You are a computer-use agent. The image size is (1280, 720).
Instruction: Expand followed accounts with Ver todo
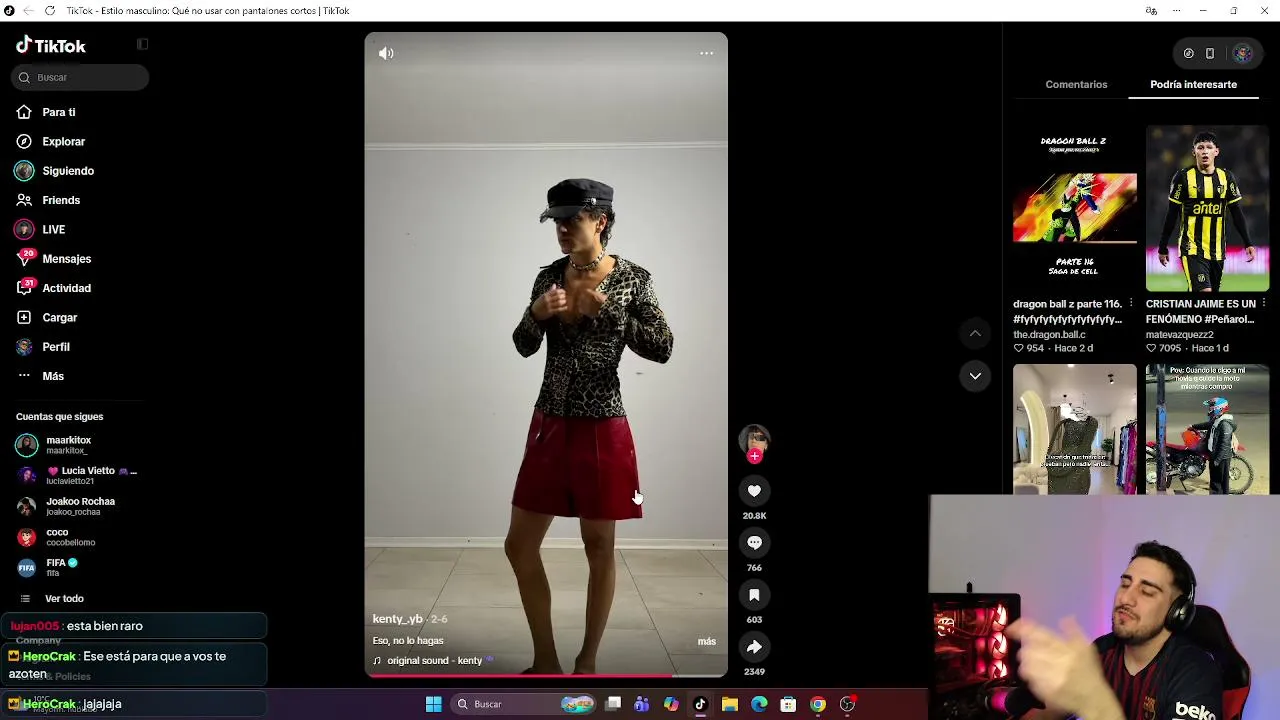point(64,599)
